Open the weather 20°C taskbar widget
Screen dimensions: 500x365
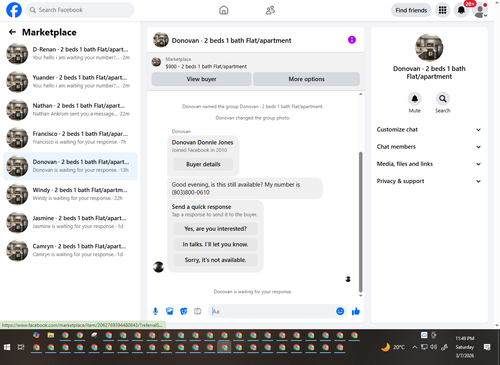(393, 347)
